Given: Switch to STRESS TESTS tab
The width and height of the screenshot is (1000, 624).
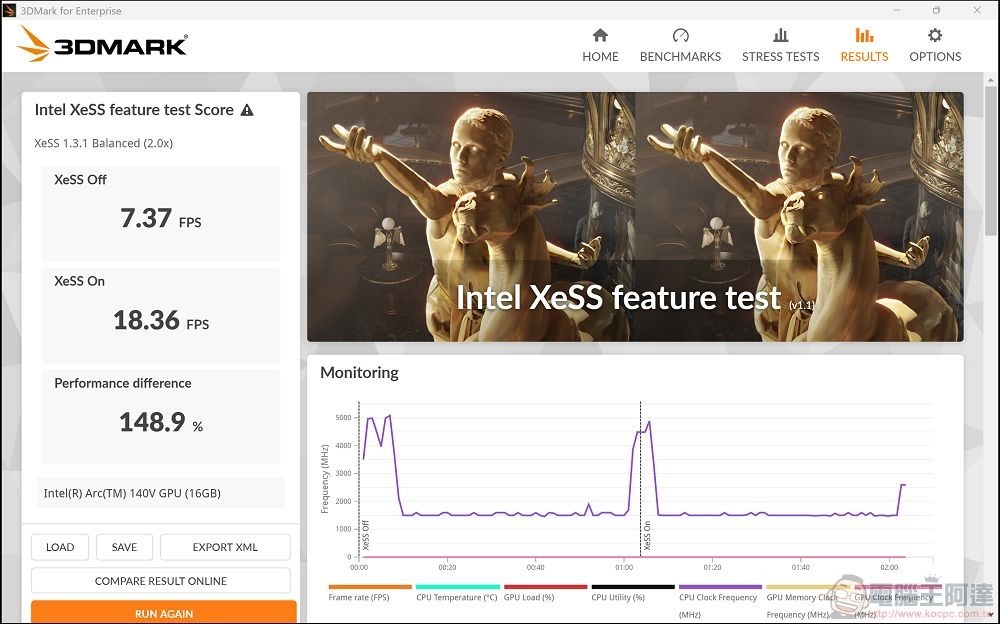Looking at the screenshot, I should coord(781,45).
